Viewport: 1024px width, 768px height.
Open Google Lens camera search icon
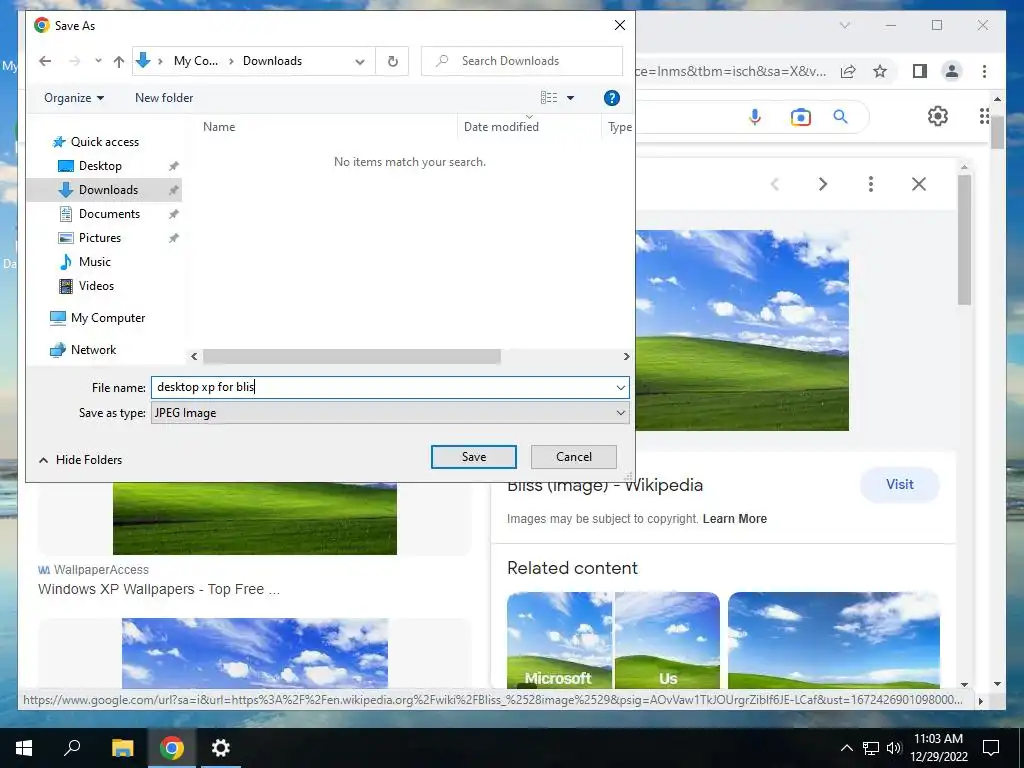pyautogui.click(x=801, y=117)
